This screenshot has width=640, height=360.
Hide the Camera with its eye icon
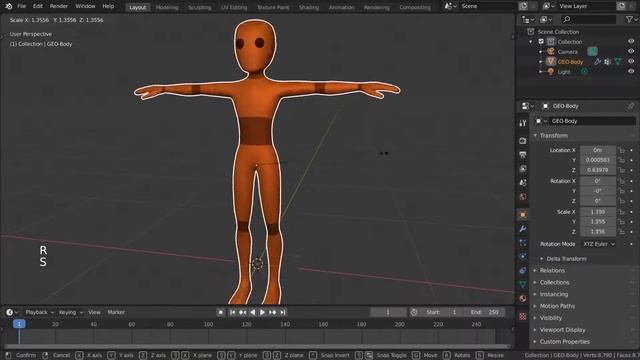point(631,51)
